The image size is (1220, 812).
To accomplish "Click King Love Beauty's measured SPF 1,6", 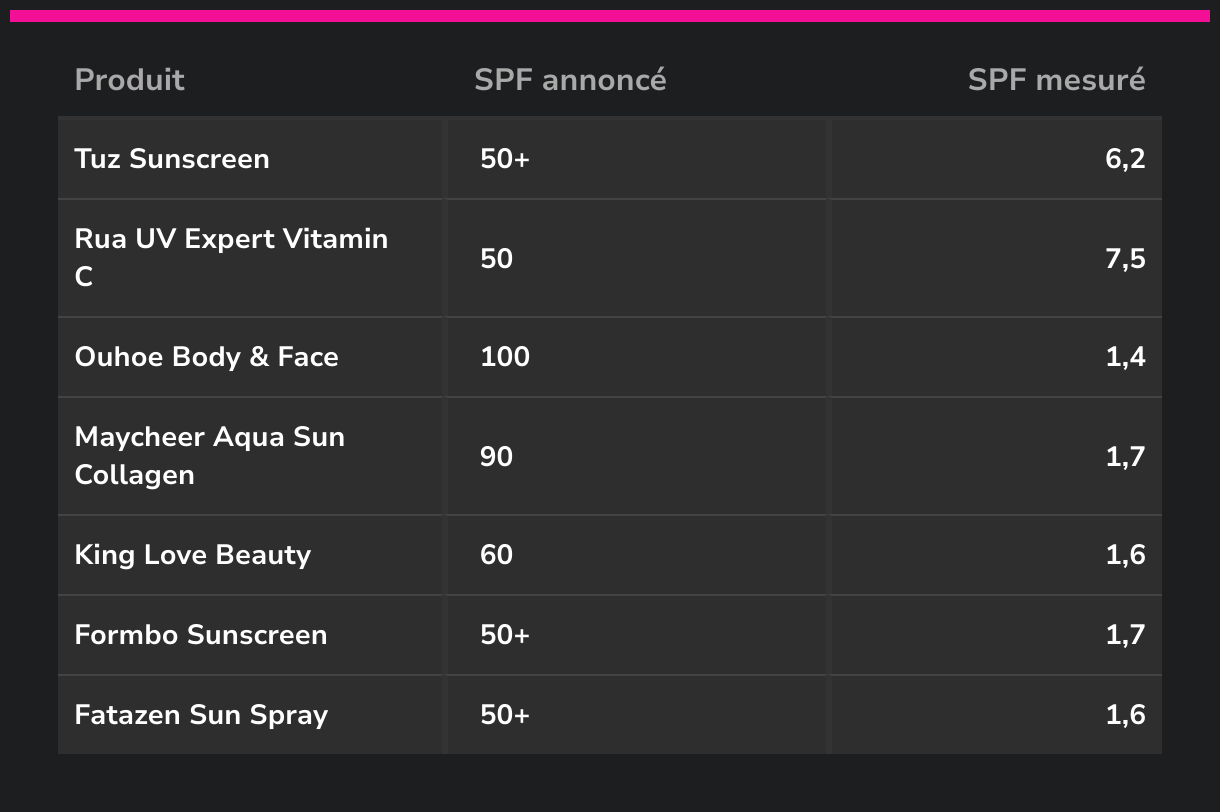I will [x=1125, y=555].
